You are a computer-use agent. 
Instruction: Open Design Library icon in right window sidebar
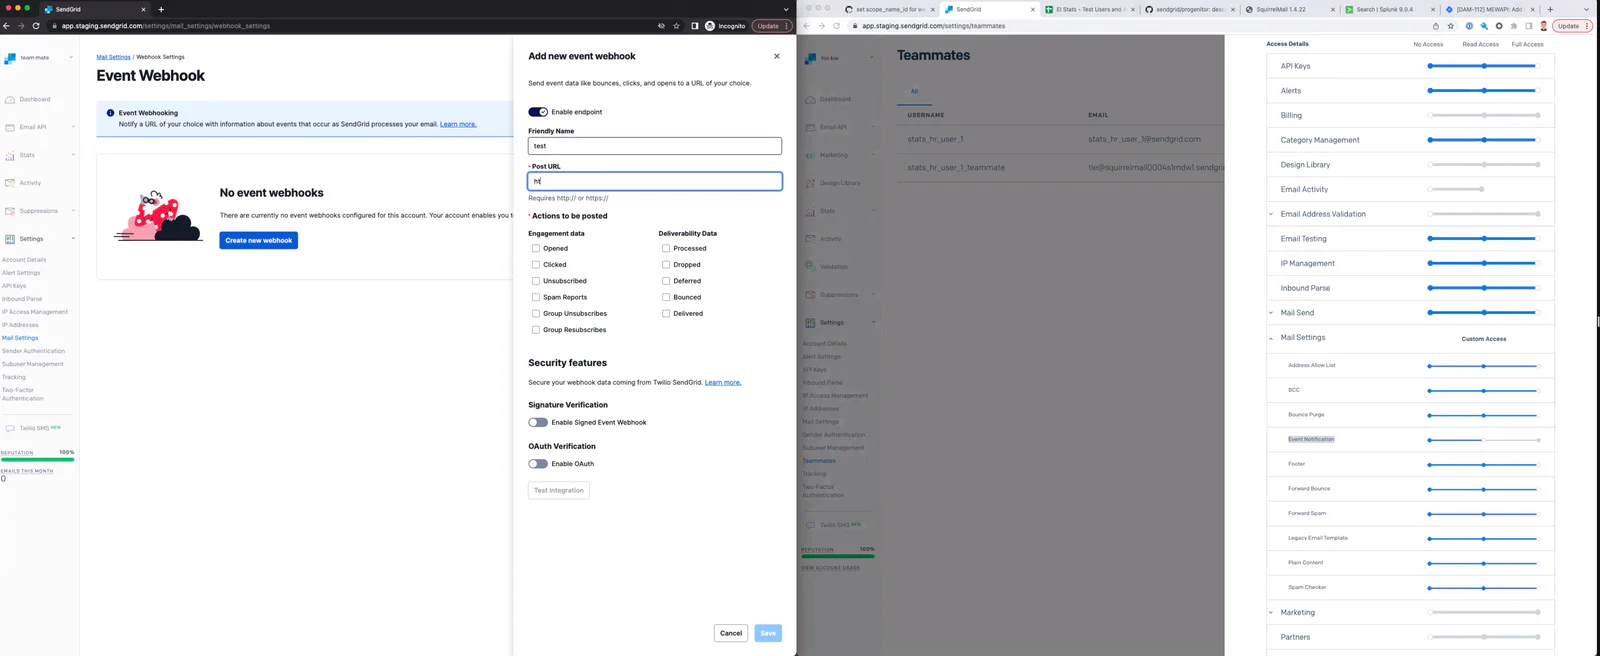point(810,183)
